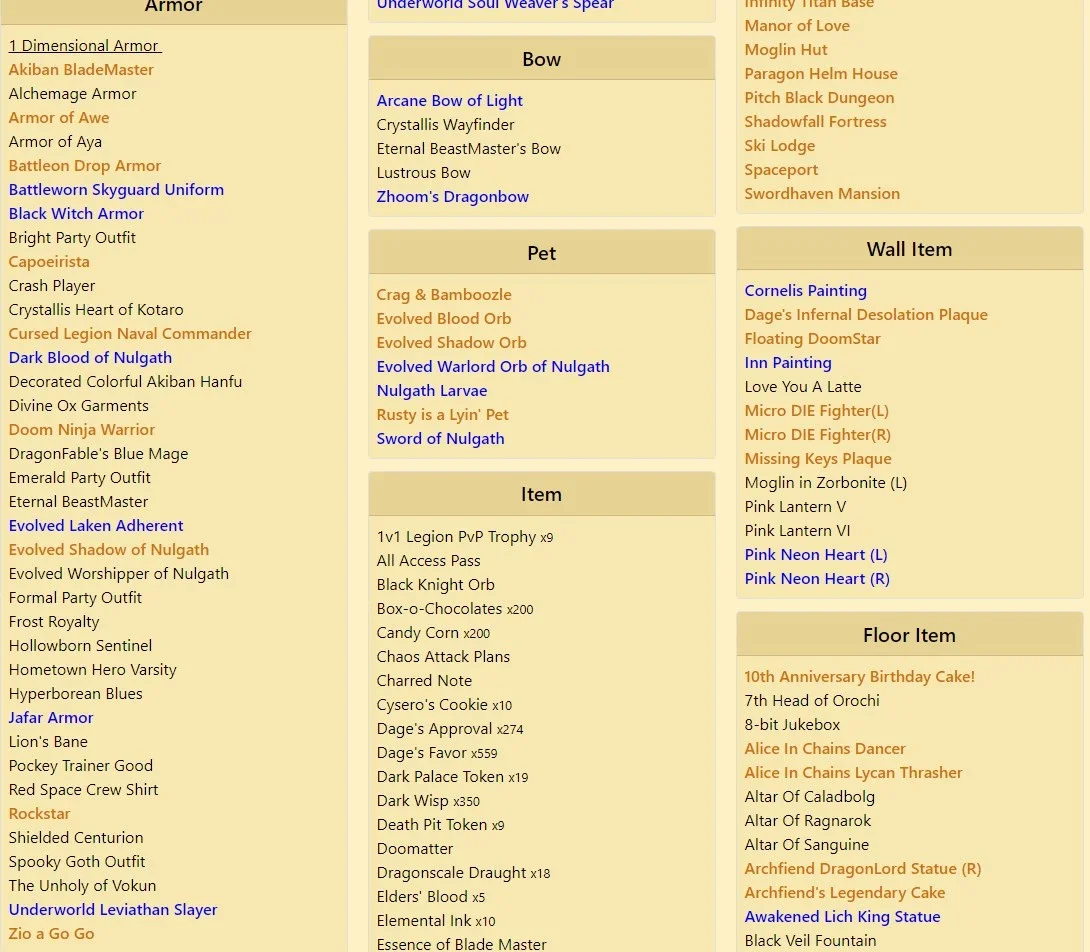Select Battleon Drop Armor link

(x=85, y=166)
